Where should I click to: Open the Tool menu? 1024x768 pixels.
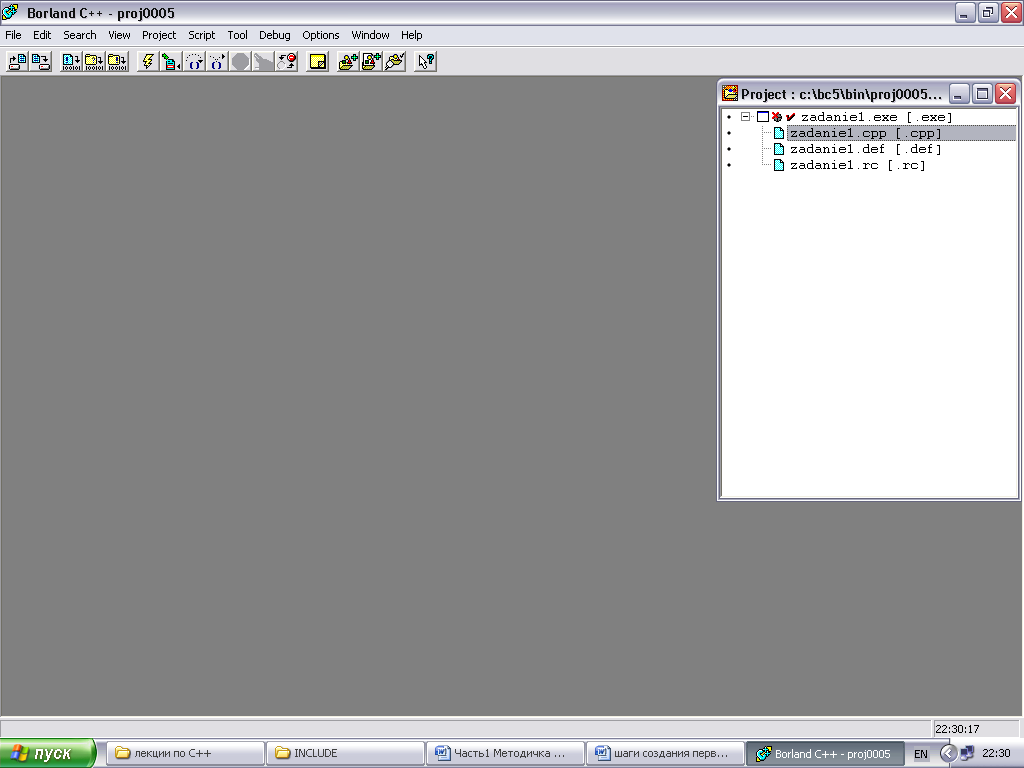click(x=237, y=35)
